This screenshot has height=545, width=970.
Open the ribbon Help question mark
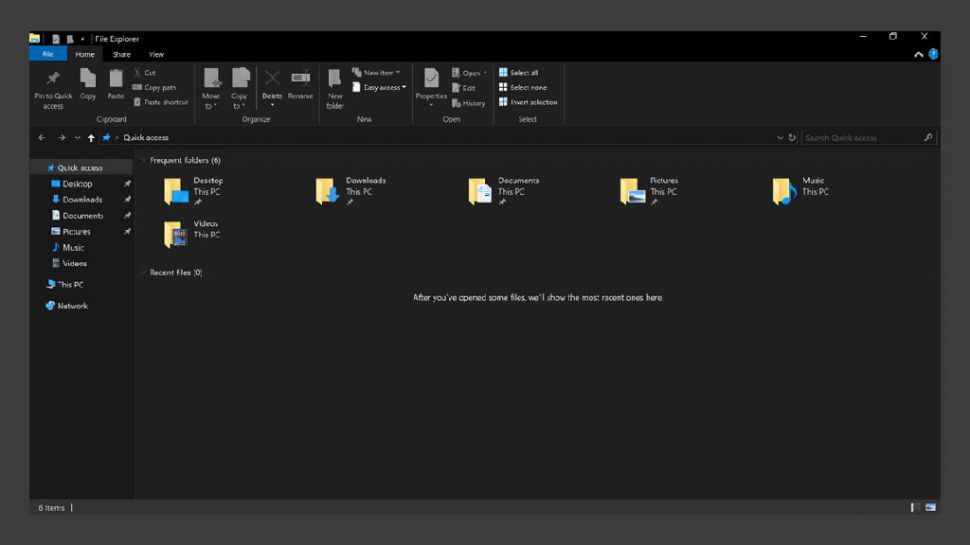click(934, 54)
